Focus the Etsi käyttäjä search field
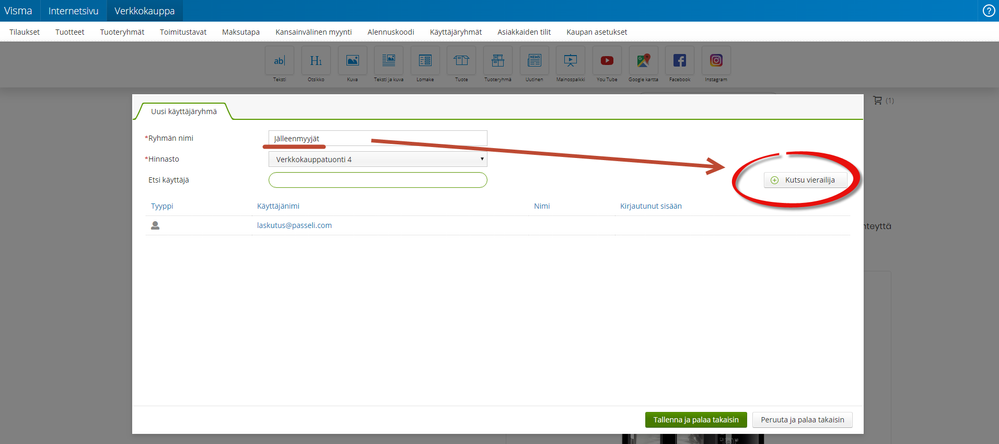The width and height of the screenshot is (999, 444). tap(378, 180)
